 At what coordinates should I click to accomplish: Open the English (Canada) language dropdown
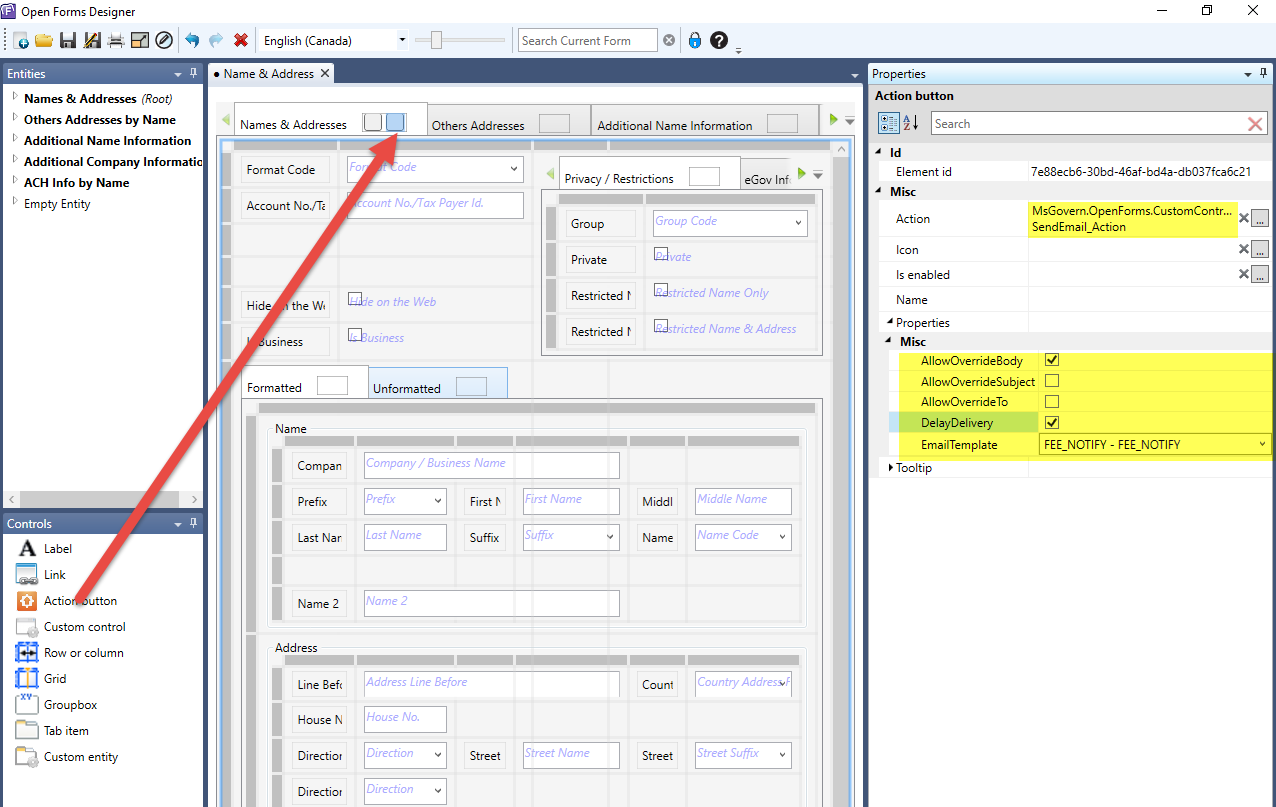(x=402, y=41)
